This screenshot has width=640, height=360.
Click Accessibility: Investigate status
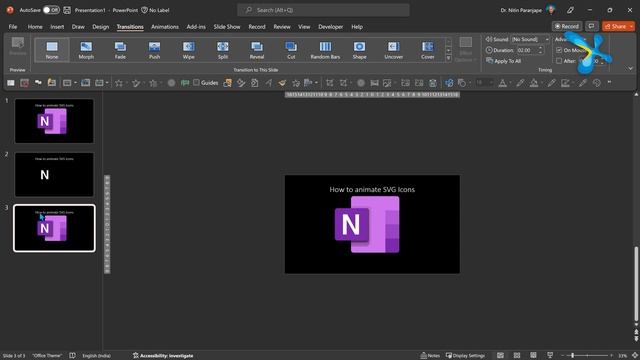[x=163, y=356]
